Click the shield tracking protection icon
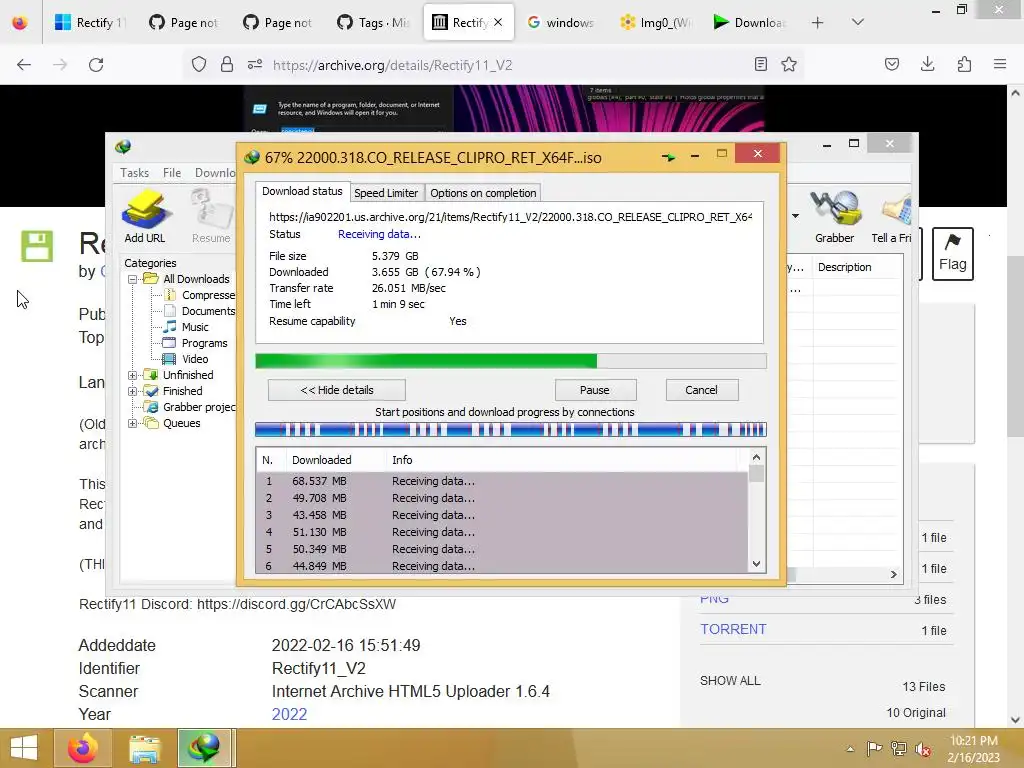1024x768 pixels. pyautogui.click(x=199, y=65)
